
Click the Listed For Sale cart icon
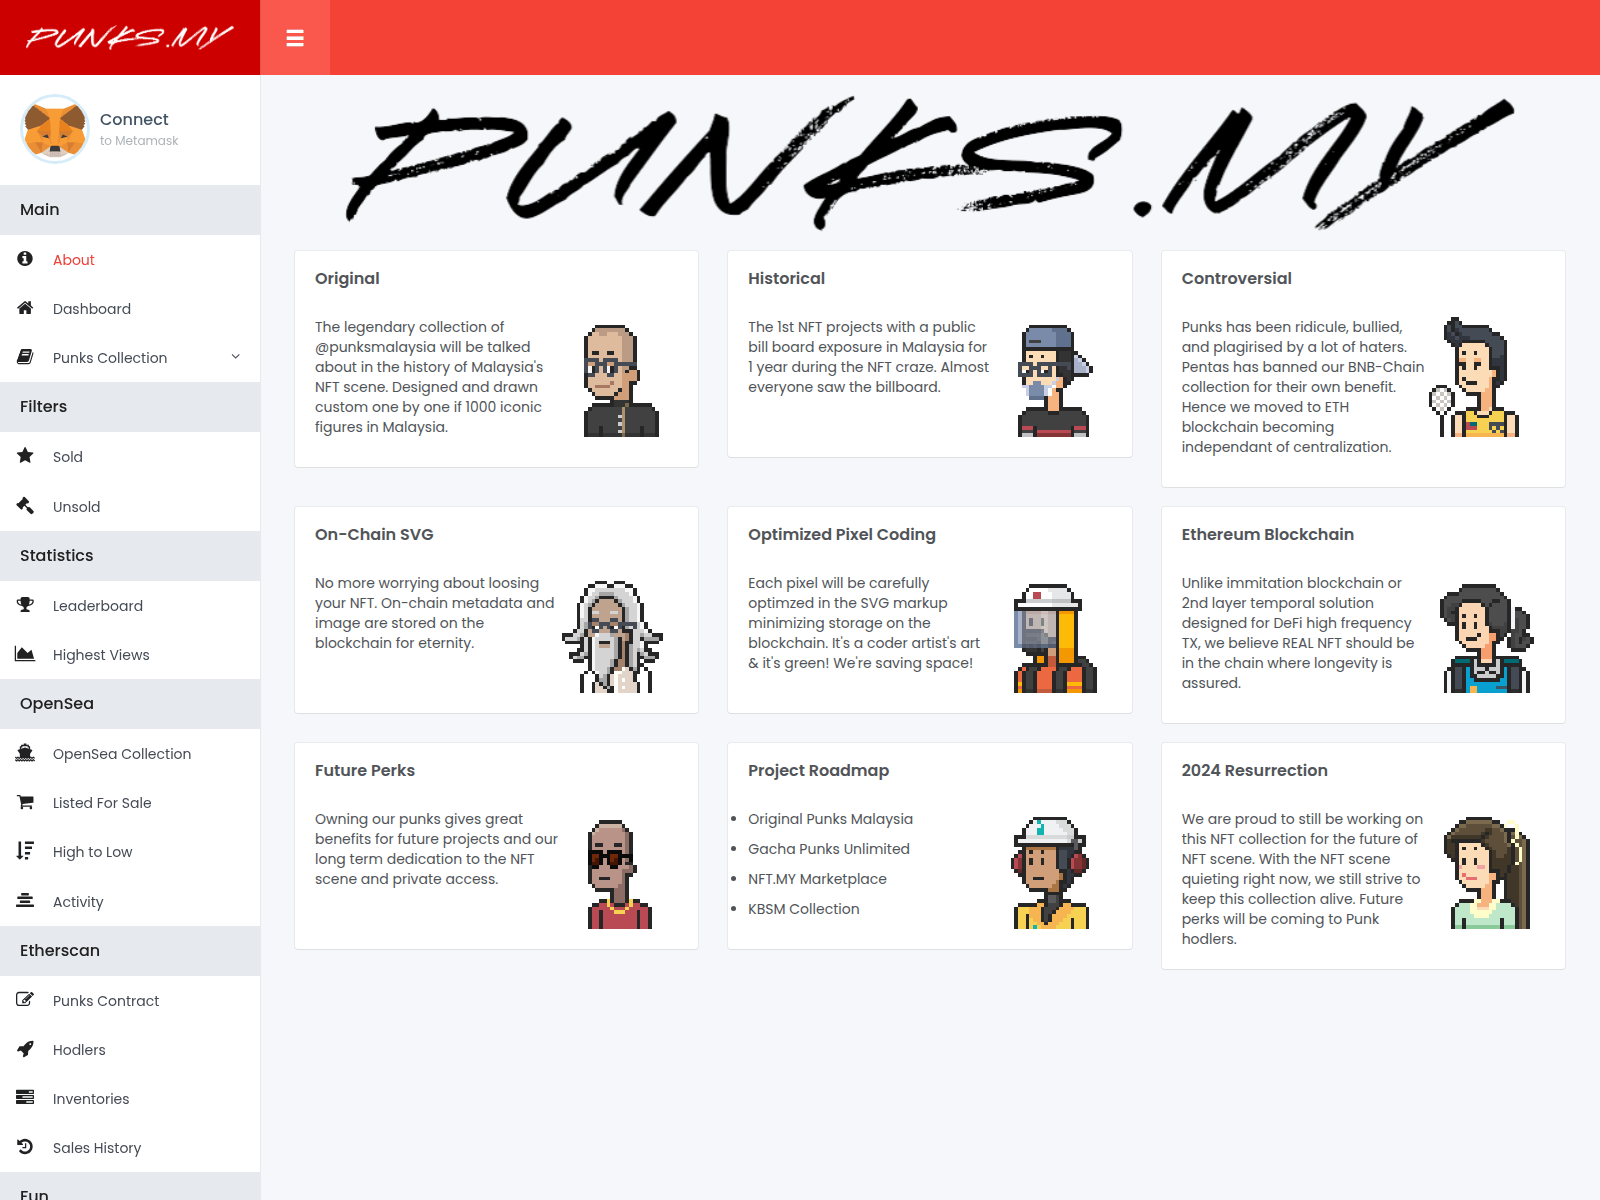click(25, 802)
